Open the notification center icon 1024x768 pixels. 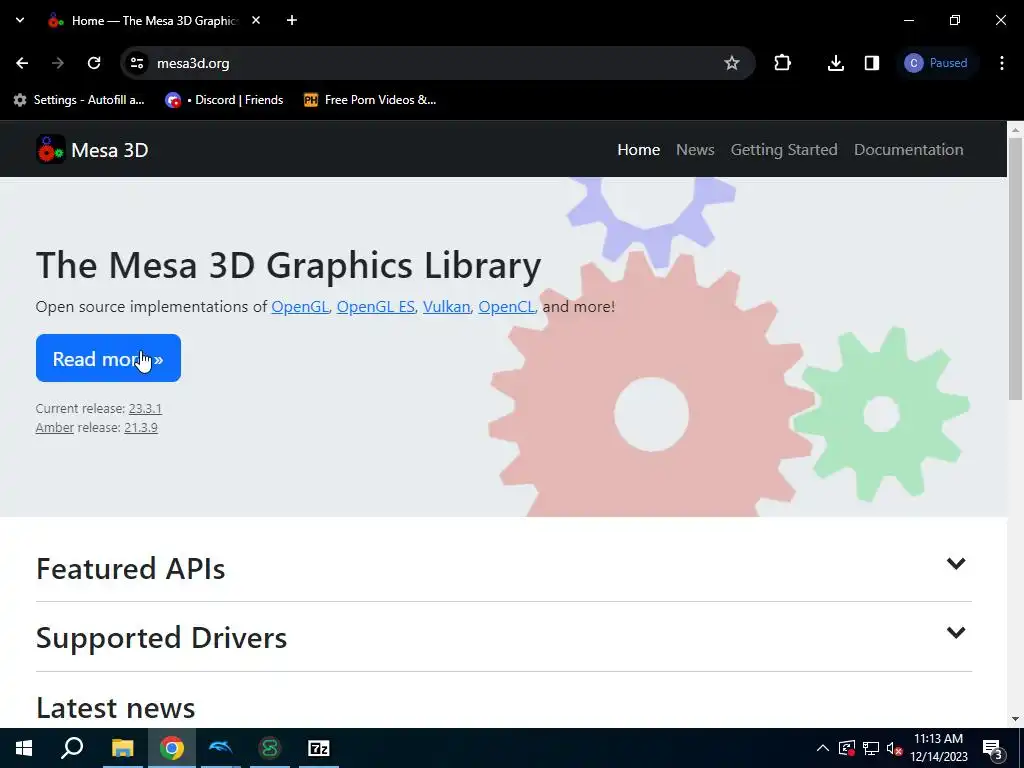tap(992, 749)
